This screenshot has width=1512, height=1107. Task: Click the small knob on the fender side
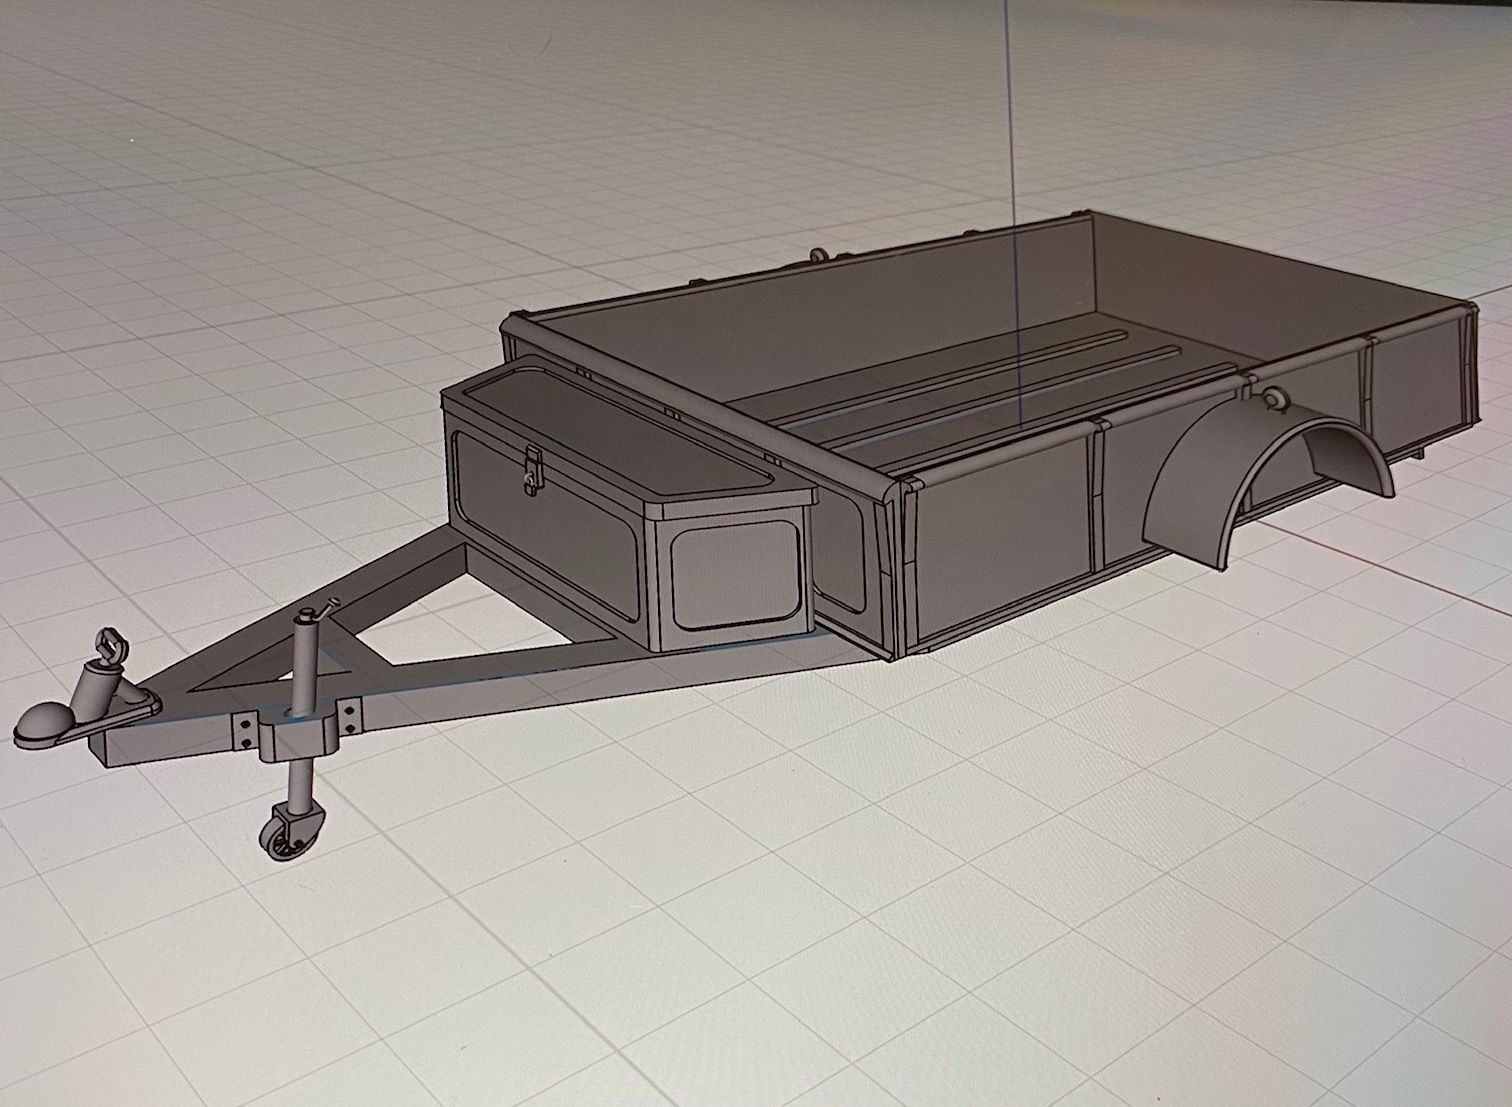tap(1277, 398)
